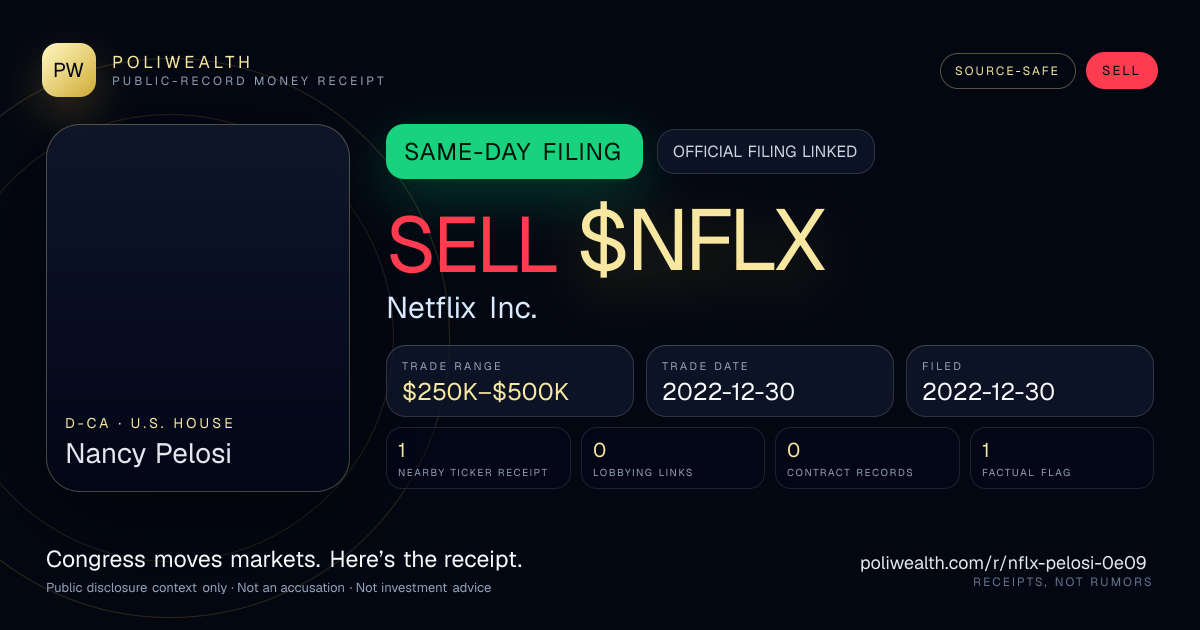Viewport: 1200px width, 630px height.
Task: Click the Nancy Pelosi name
Action: [x=148, y=454]
